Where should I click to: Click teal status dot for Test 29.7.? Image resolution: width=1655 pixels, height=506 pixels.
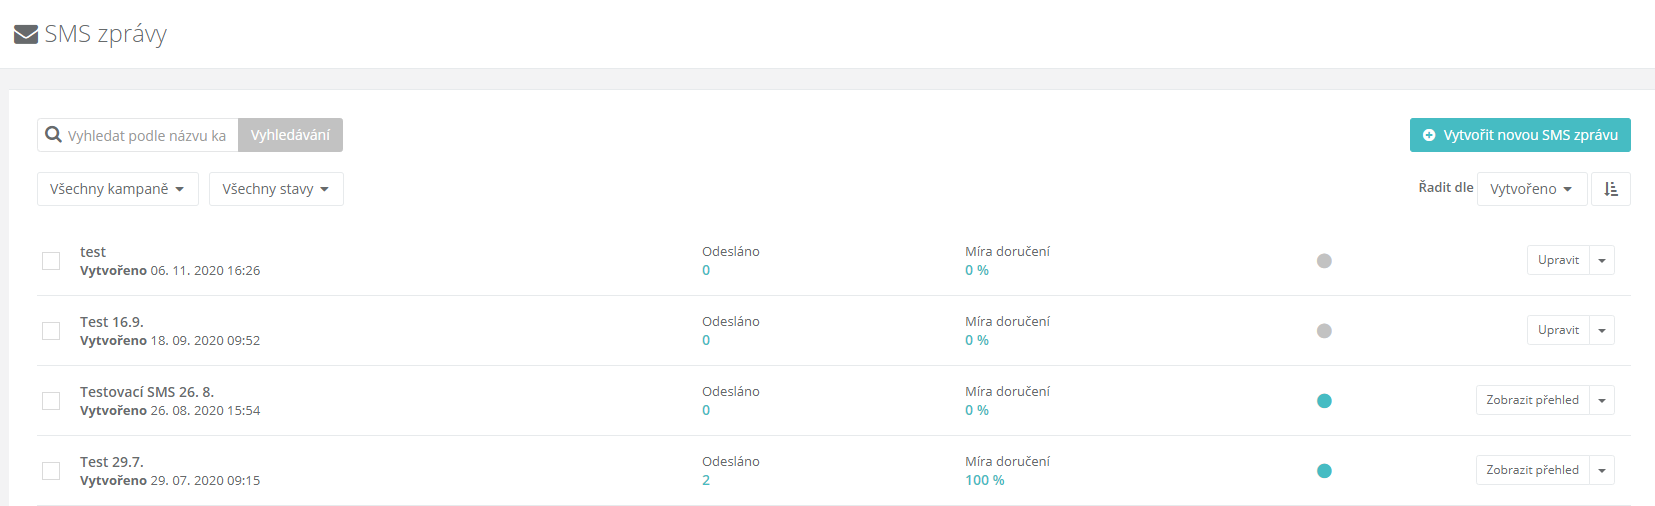(x=1324, y=471)
